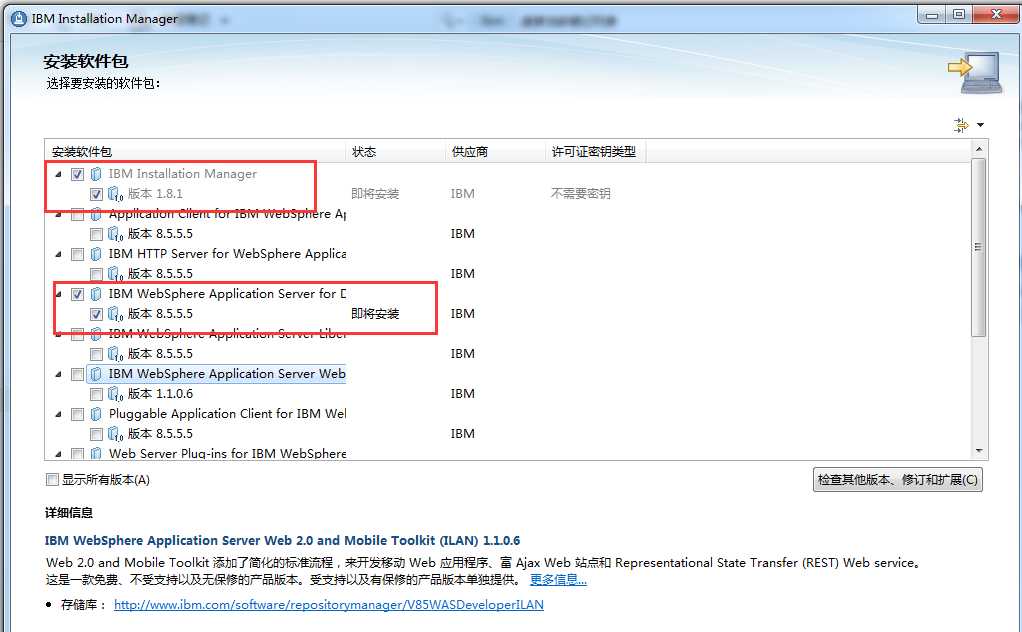Screen dimensions: 1022x632
Task: Click the tree view options toolbar icon
Action: [961, 125]
